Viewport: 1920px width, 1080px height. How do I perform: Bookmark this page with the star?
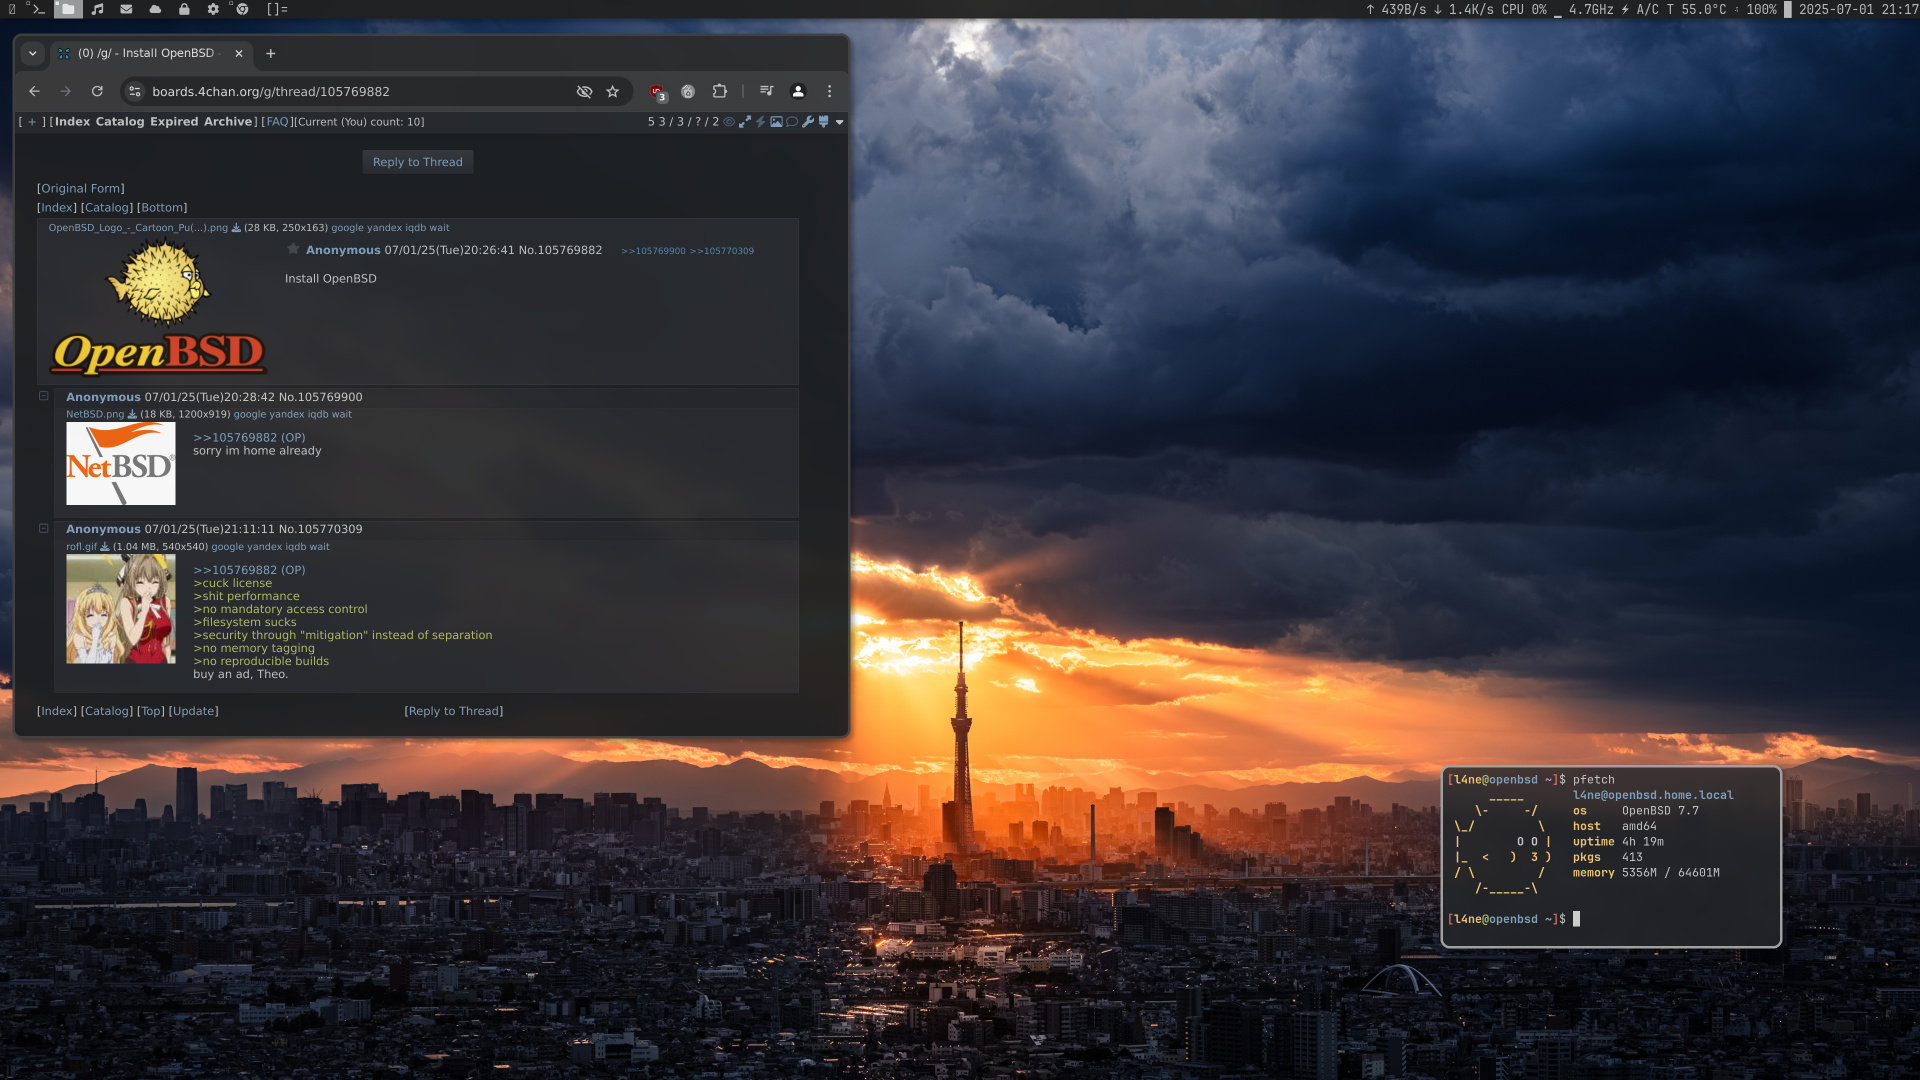click(613, 91)
